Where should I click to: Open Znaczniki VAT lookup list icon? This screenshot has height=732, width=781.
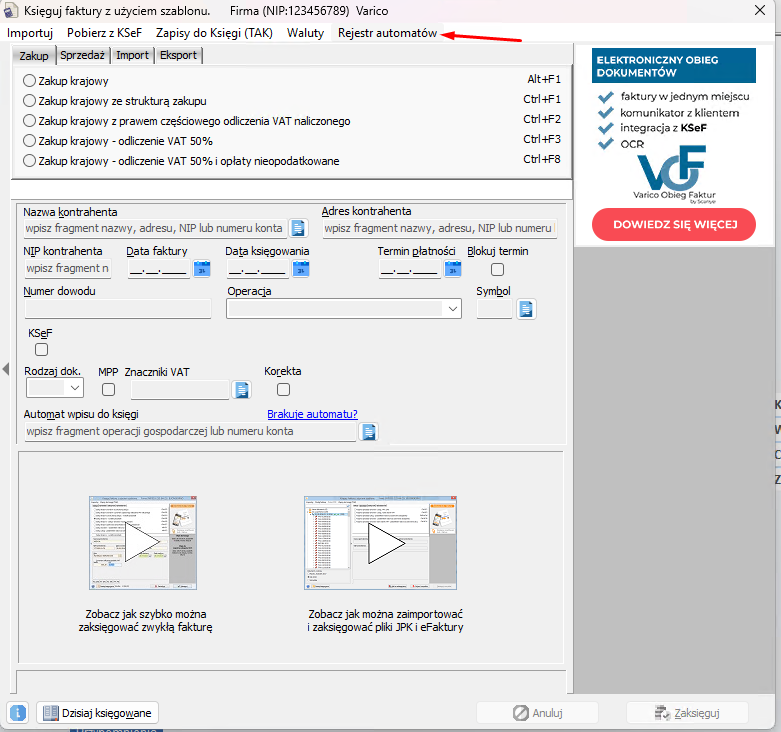point(241,389)
